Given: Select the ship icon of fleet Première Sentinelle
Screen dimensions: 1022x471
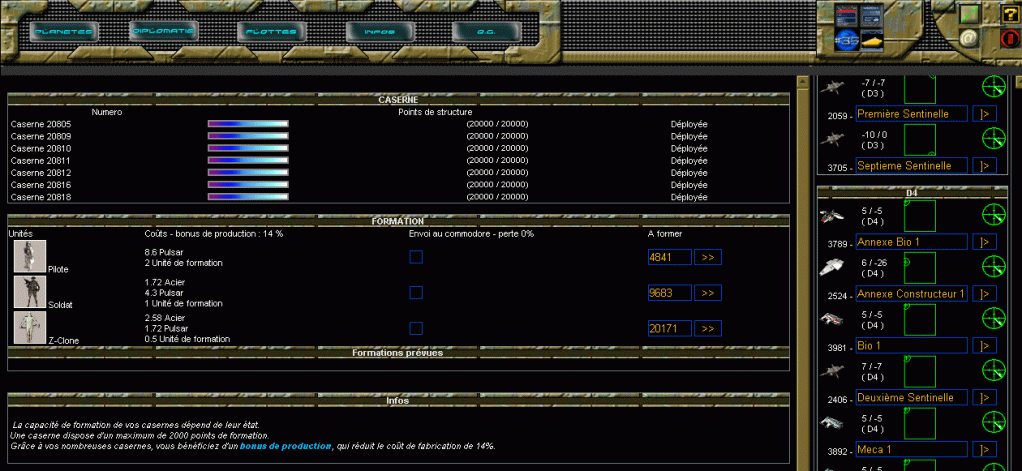Looking at the screenshot, I should pyautogui.click(x=831, y=85).
